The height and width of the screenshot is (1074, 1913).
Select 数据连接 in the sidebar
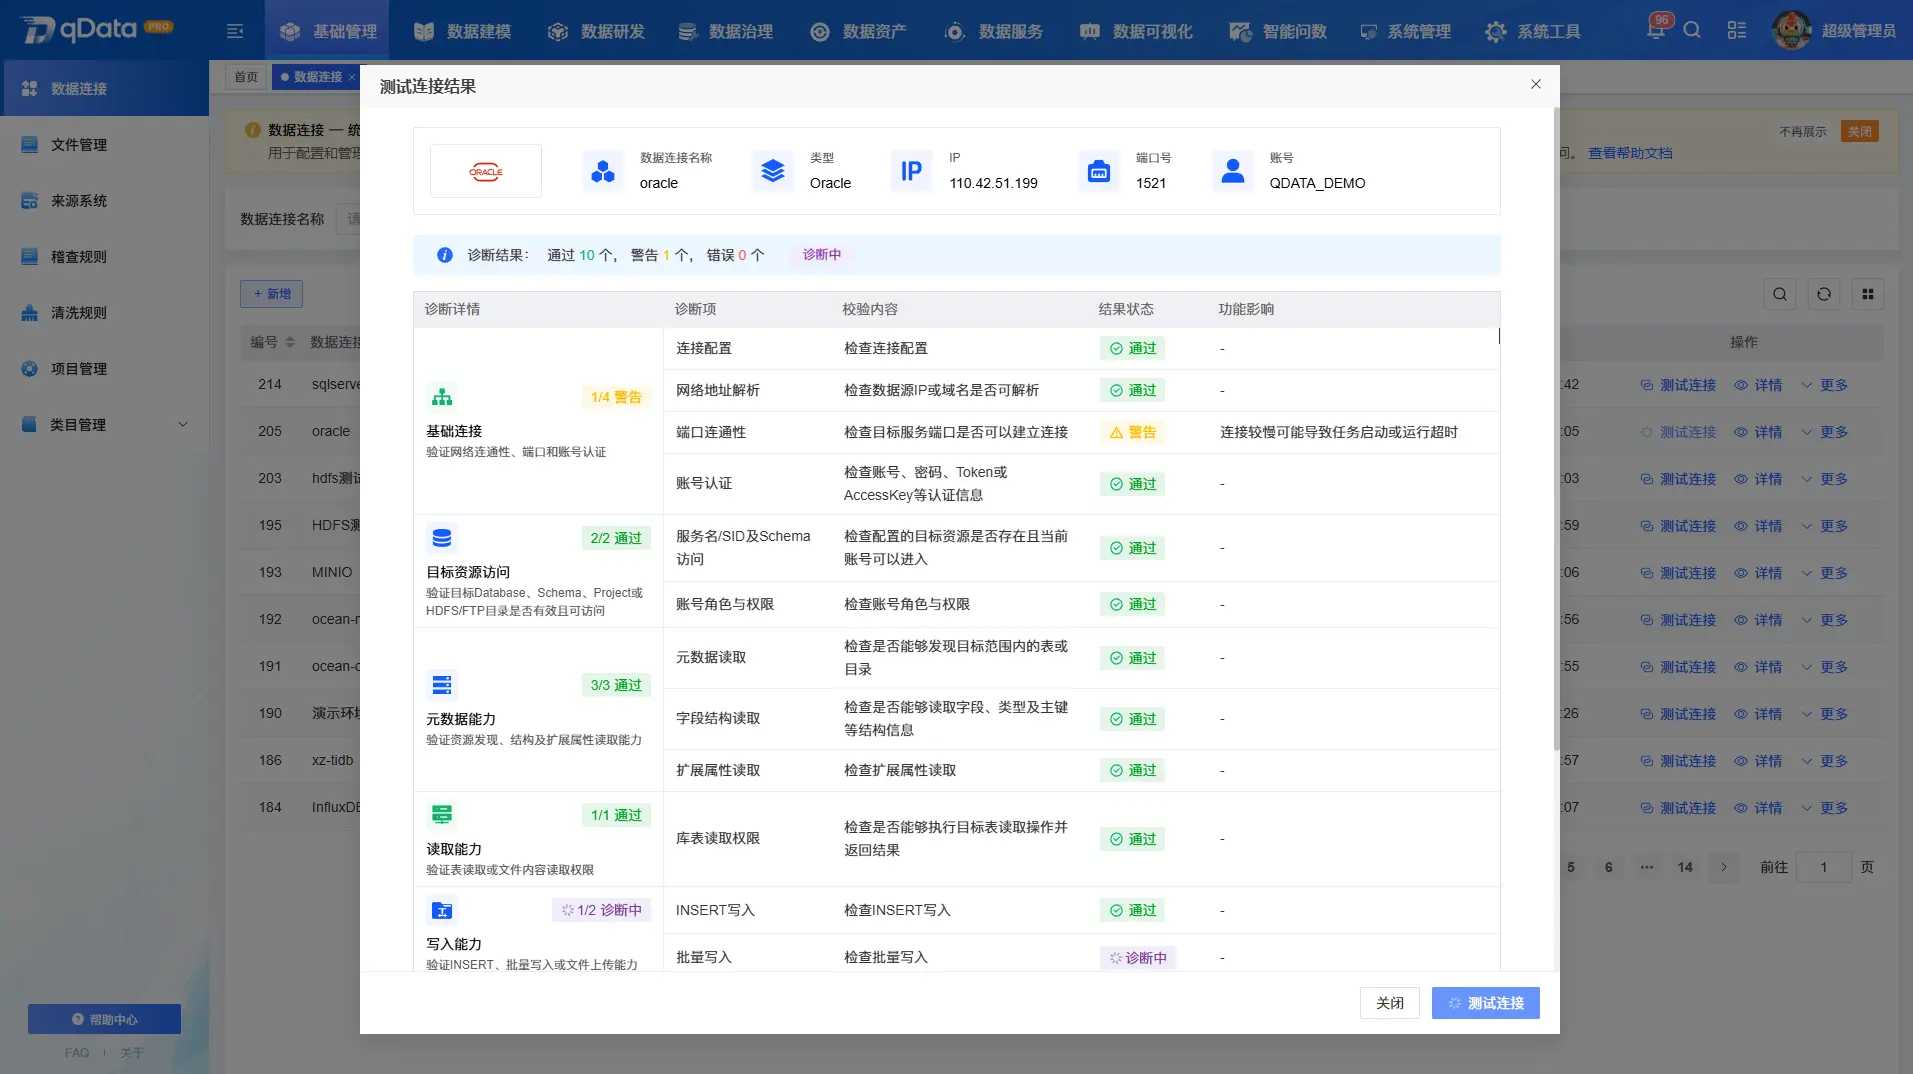pos(104,89)
